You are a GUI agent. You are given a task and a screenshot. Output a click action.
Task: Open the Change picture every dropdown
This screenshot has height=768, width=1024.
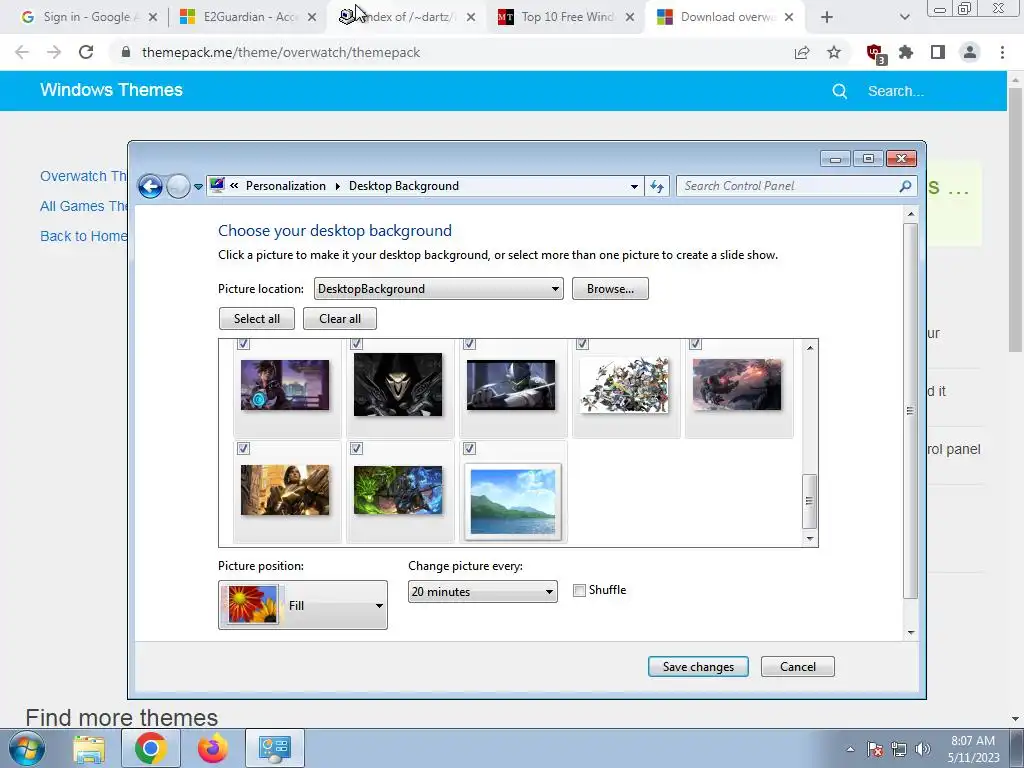point(483,592)
